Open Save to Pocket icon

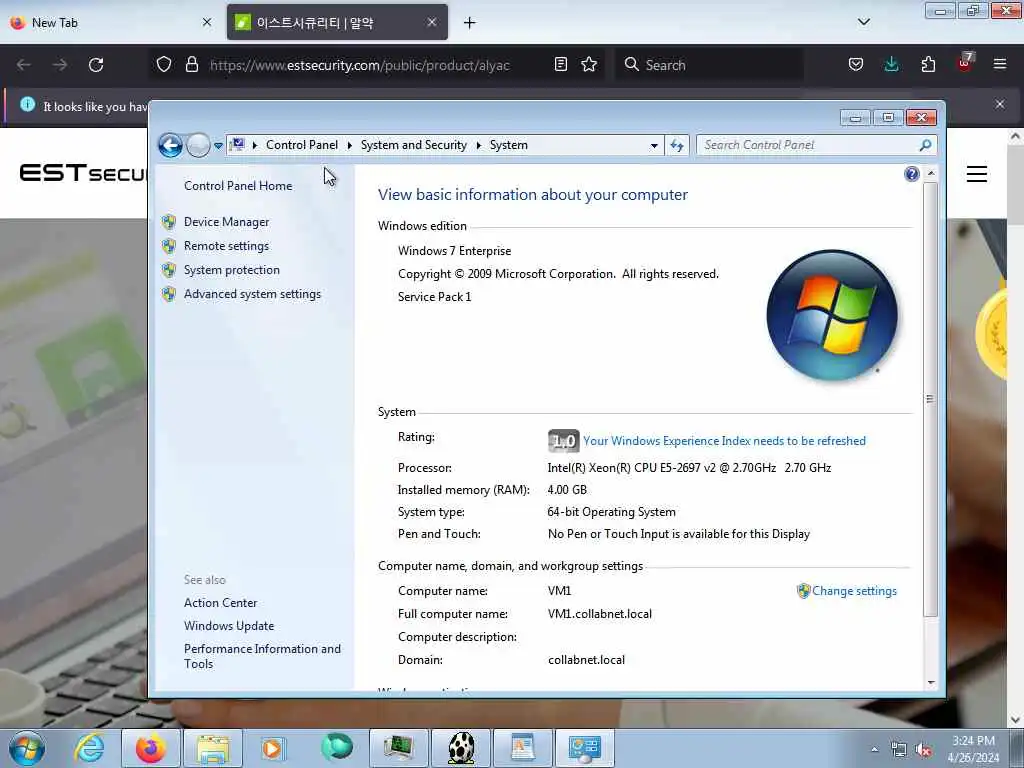pos(856,64)
